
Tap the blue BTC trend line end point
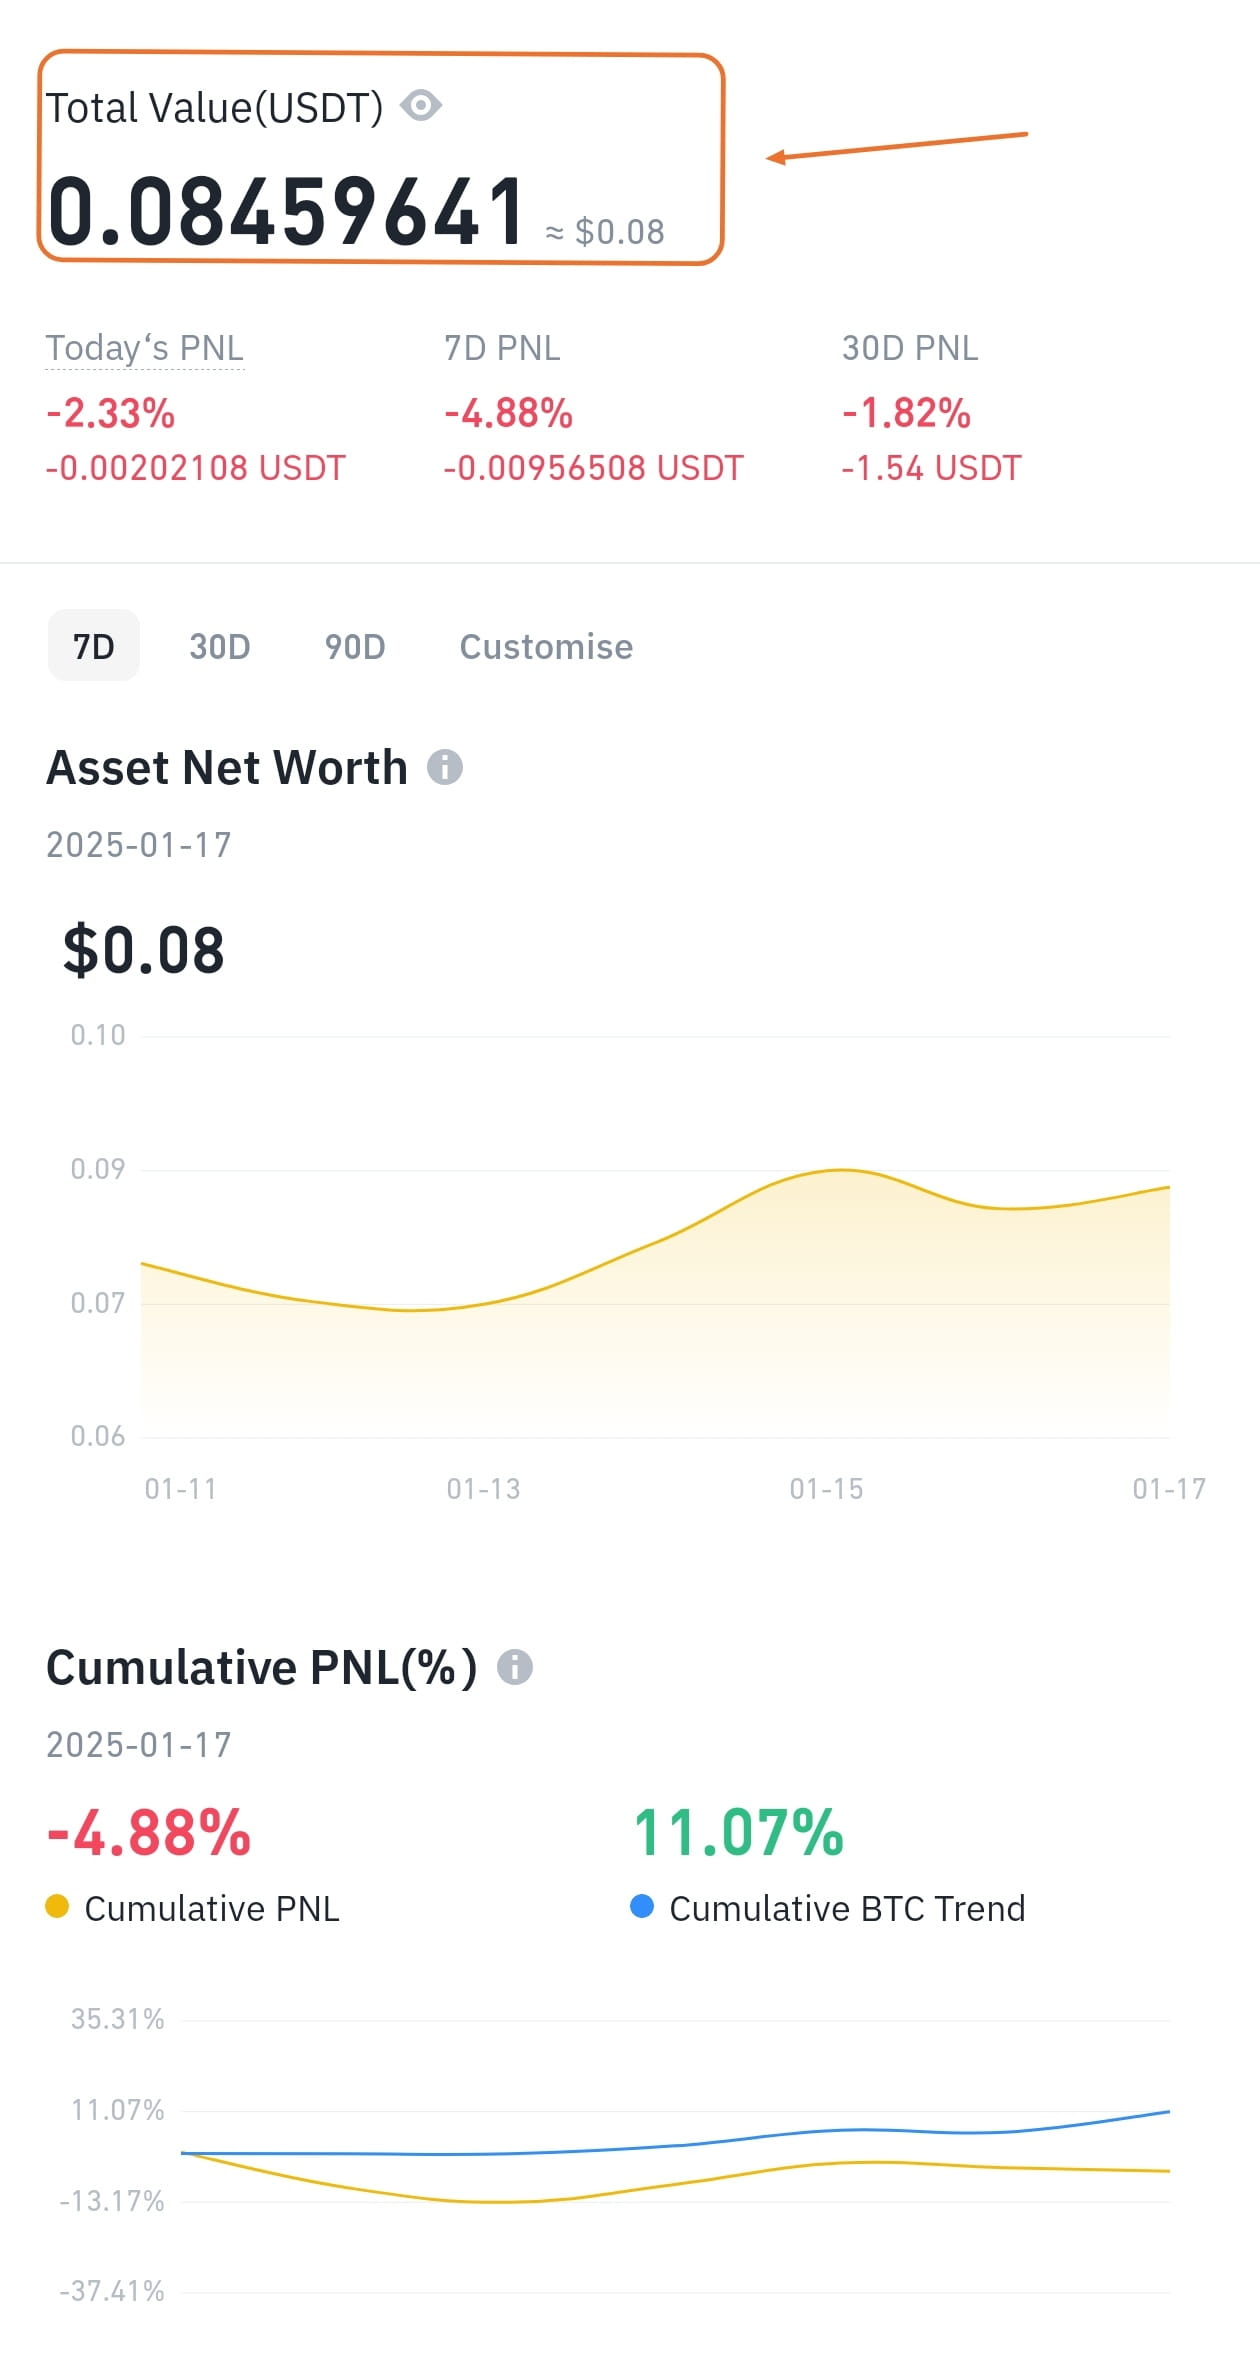pos(1169,2111)
